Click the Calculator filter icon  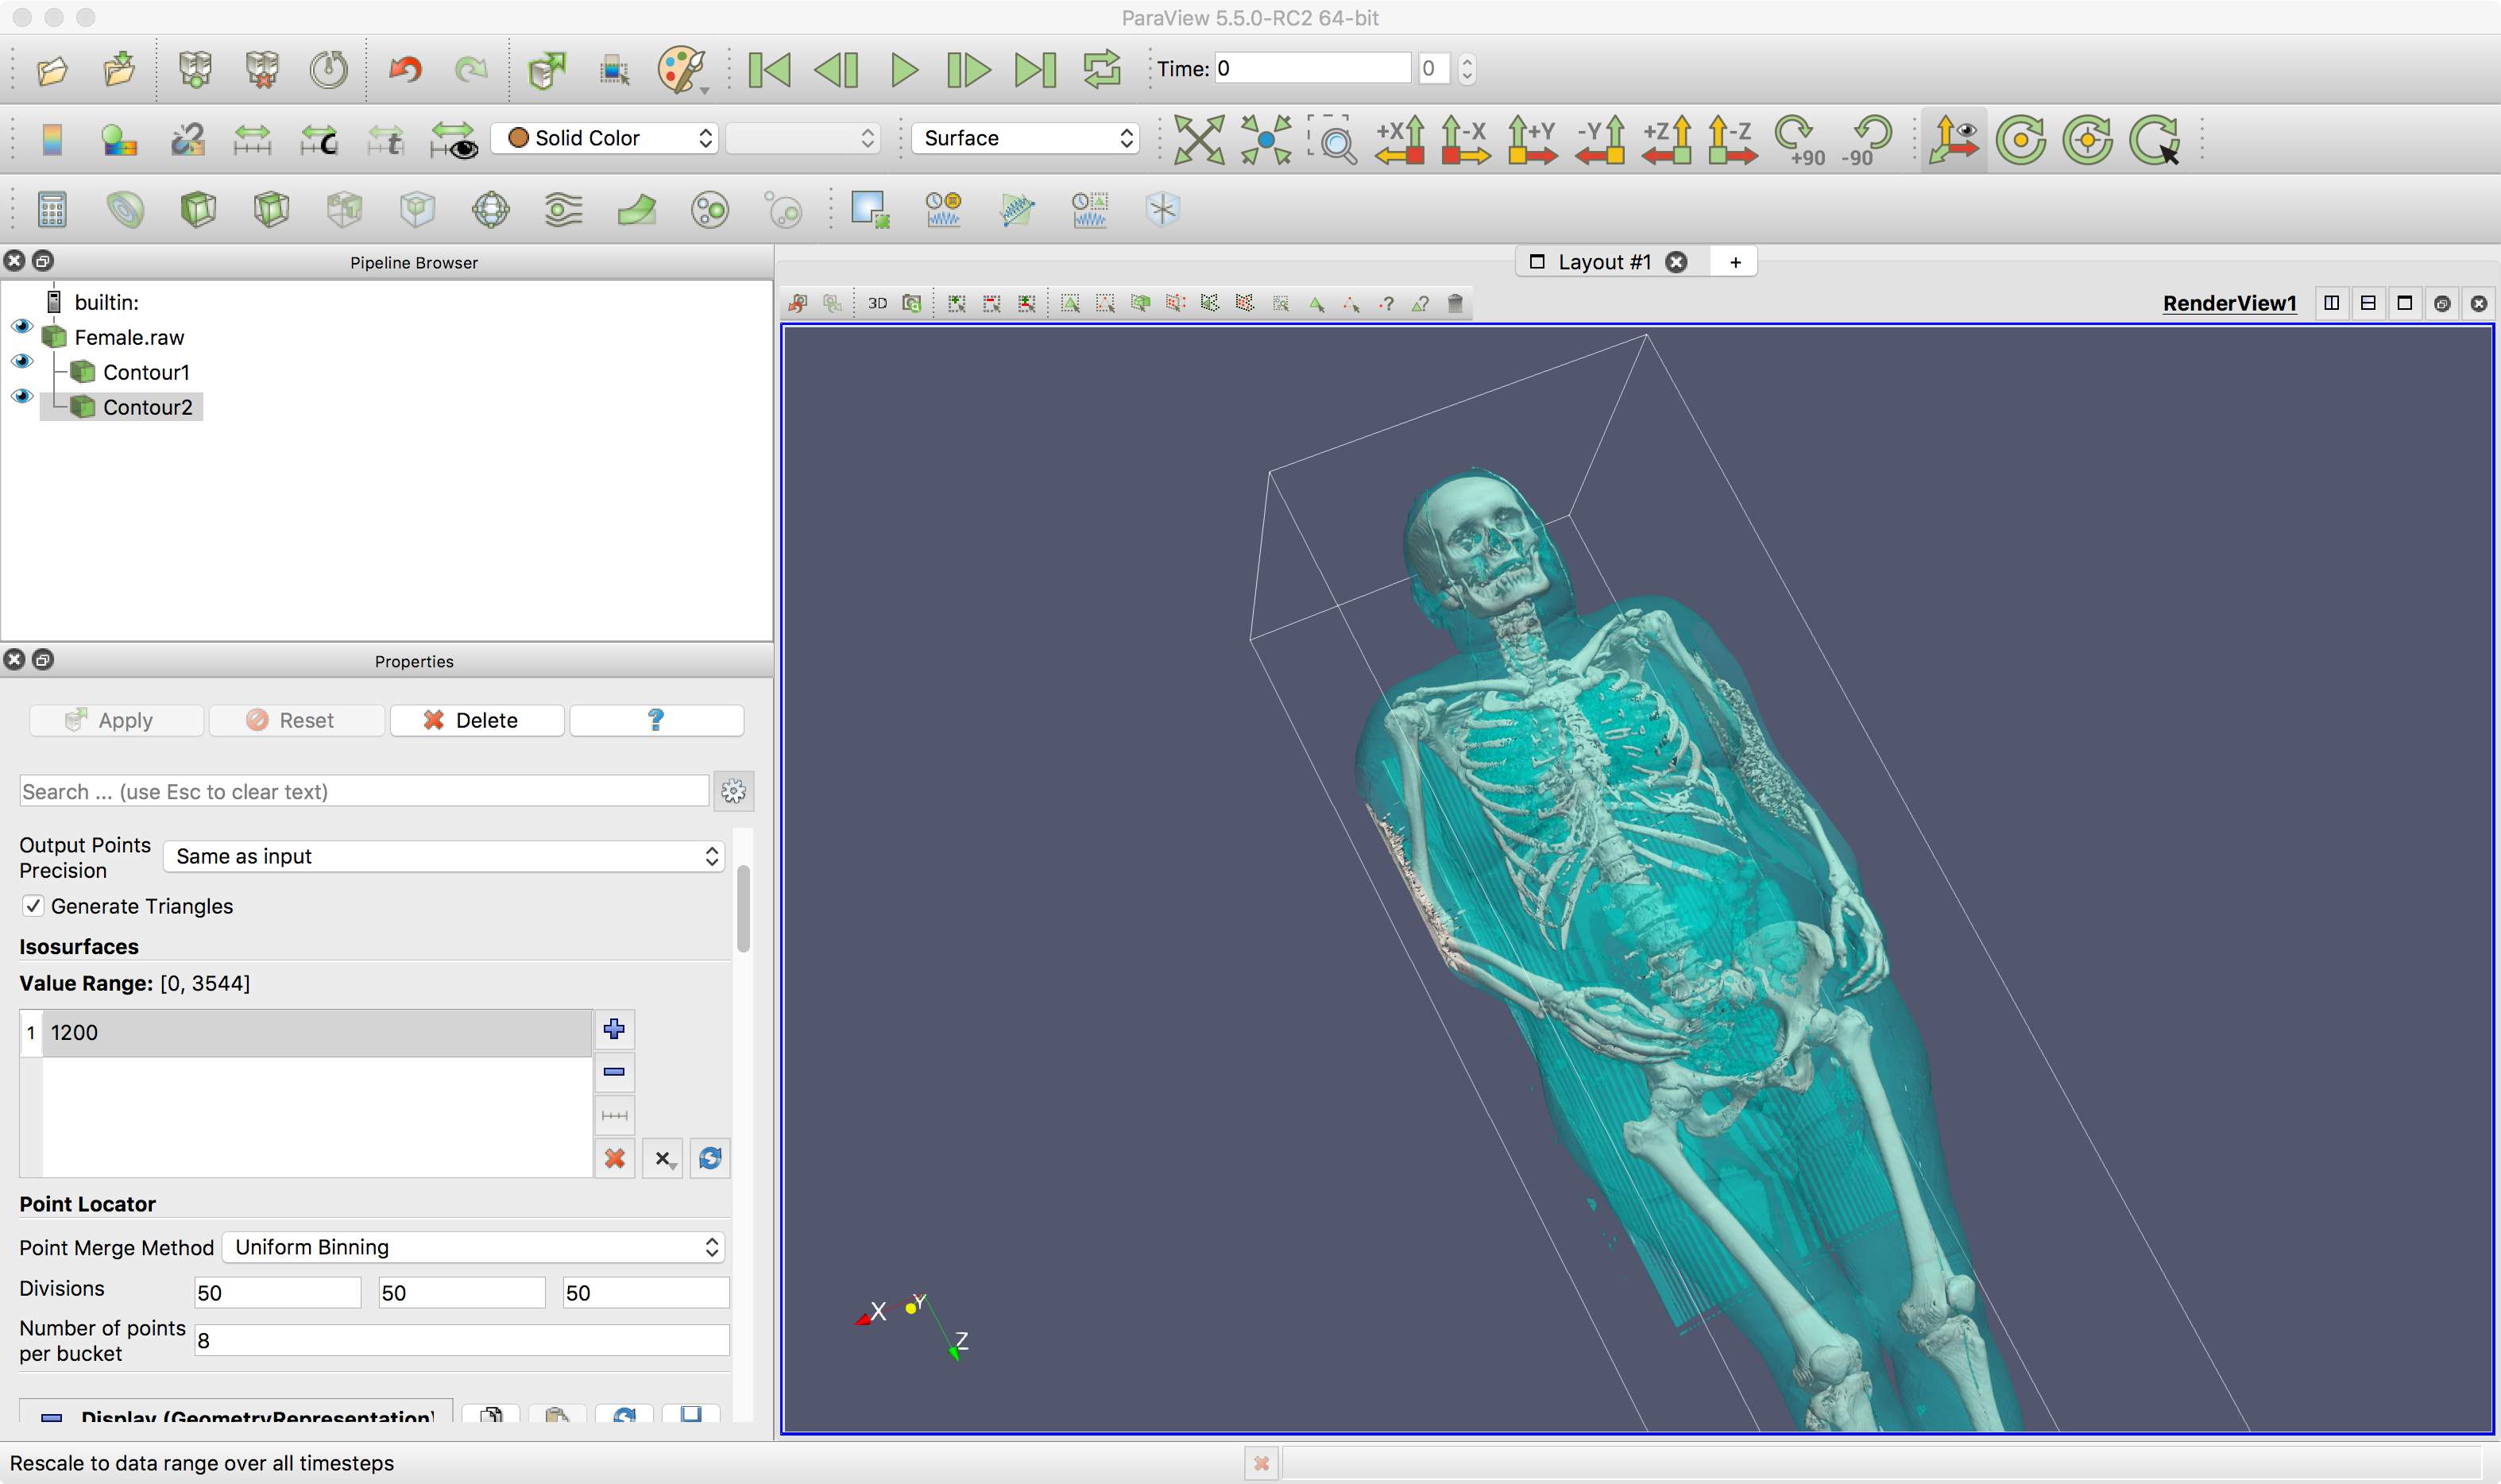point(52,210)
